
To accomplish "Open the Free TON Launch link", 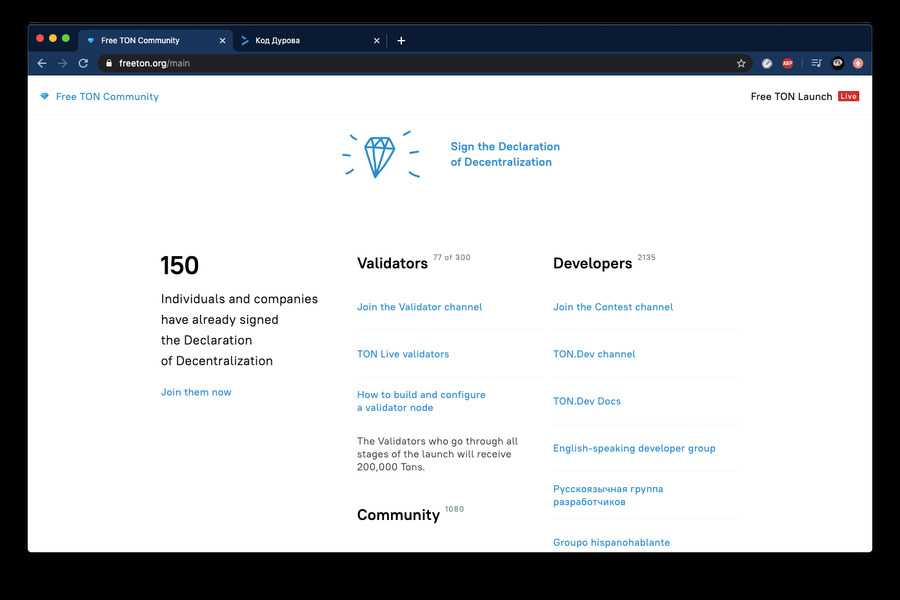I will (x=791, y=96).
